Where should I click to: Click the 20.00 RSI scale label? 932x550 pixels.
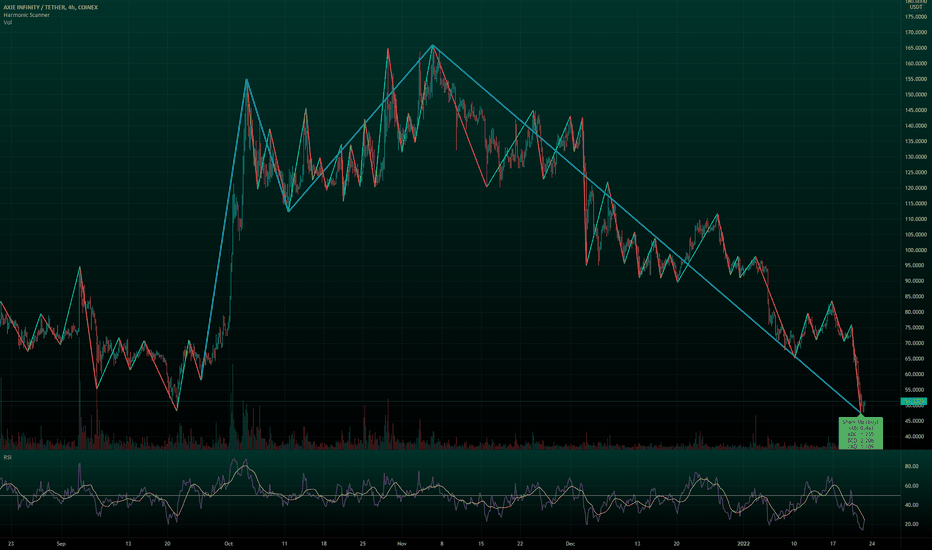pos(912,524)
